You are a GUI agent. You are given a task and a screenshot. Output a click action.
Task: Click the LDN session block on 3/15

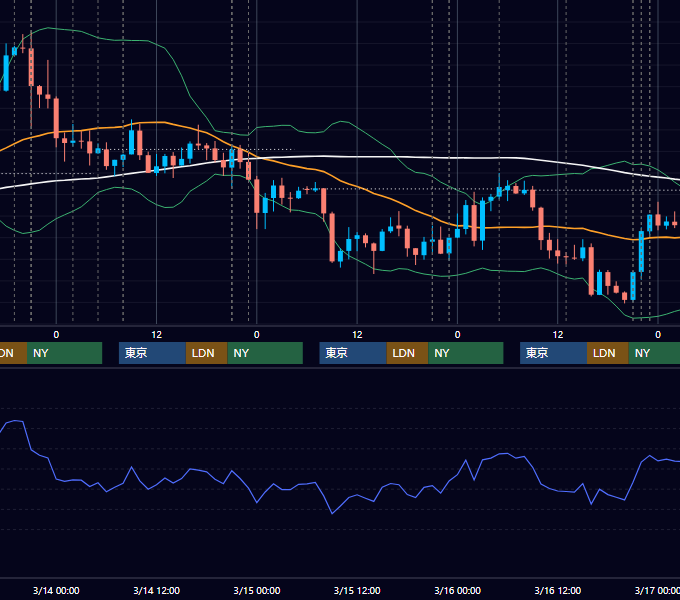tap(407, 353)
